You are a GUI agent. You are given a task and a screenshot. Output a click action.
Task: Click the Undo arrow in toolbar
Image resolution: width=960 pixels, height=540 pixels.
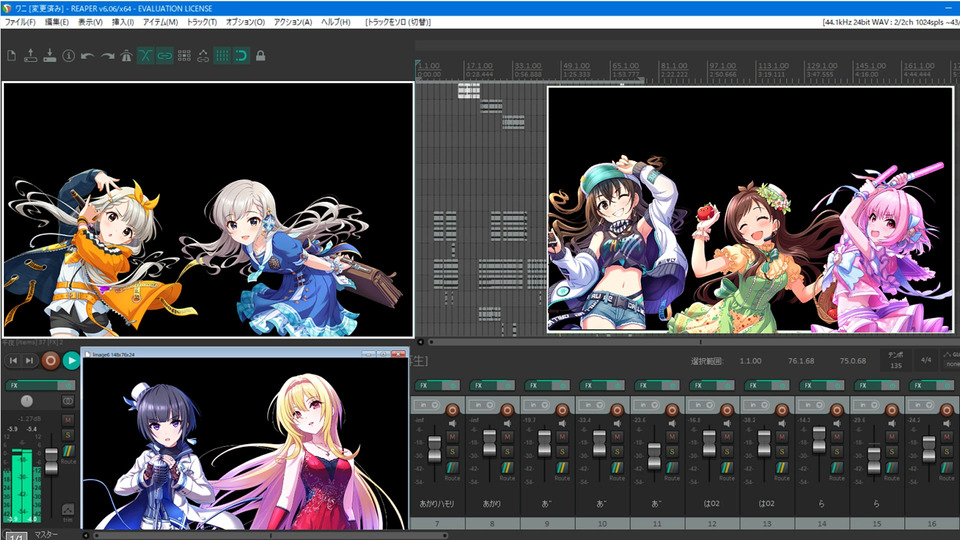(x=88, y=56)
